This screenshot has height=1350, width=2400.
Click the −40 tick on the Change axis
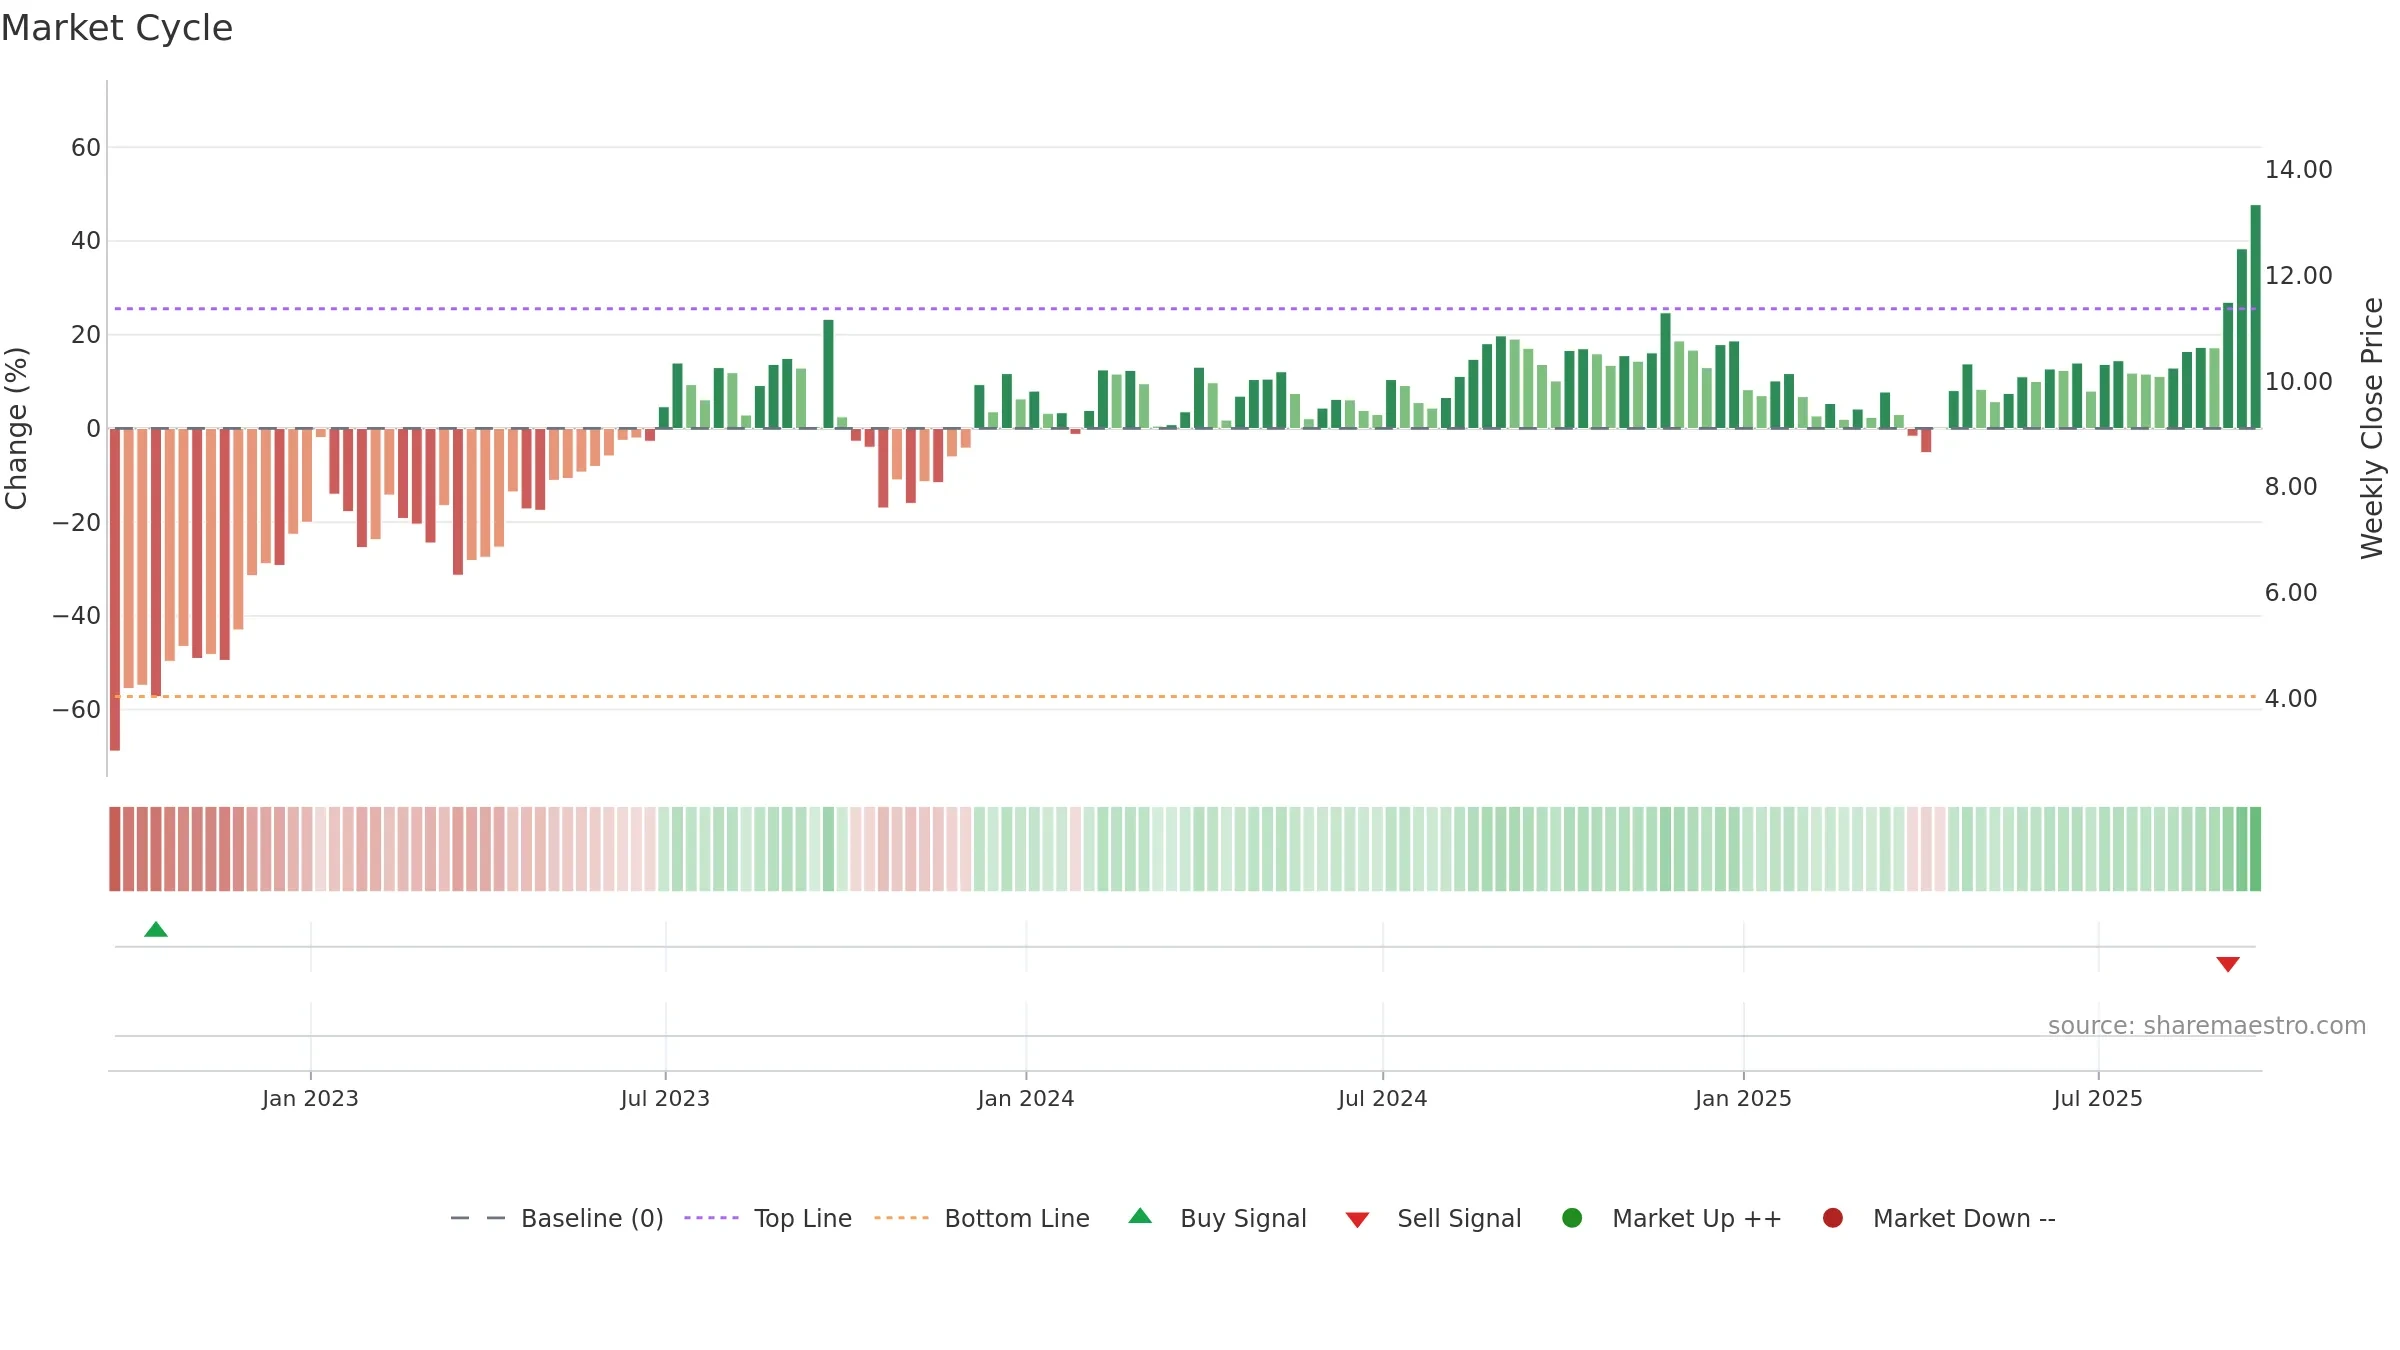pos(77,616)
